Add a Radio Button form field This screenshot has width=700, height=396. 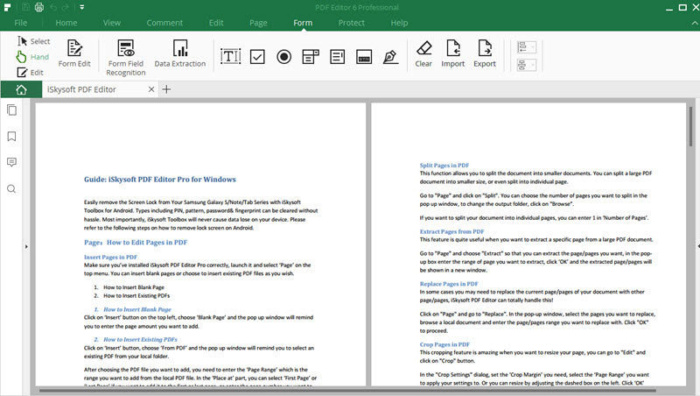[284, 57]
